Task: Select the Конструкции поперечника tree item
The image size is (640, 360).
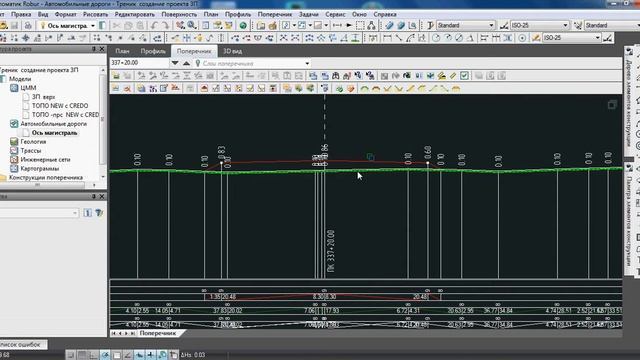Action: (46, 178)
